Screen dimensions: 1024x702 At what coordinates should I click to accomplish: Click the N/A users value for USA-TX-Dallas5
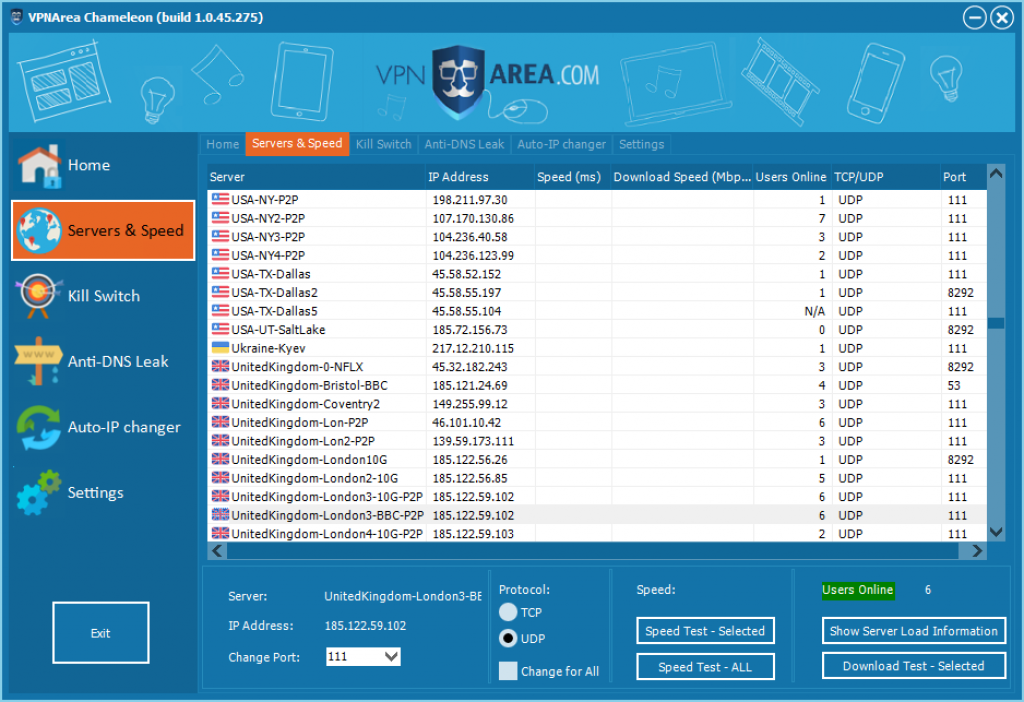[814, 311]
